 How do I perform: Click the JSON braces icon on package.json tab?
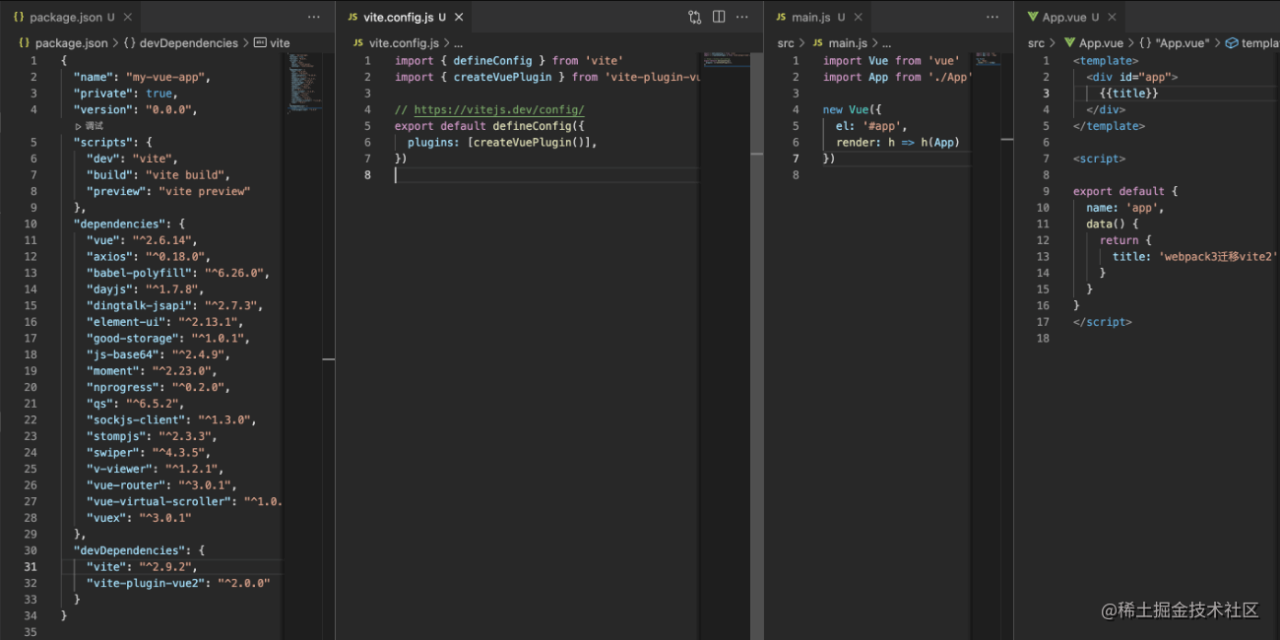pyautogui.click(x=18, y=18)
